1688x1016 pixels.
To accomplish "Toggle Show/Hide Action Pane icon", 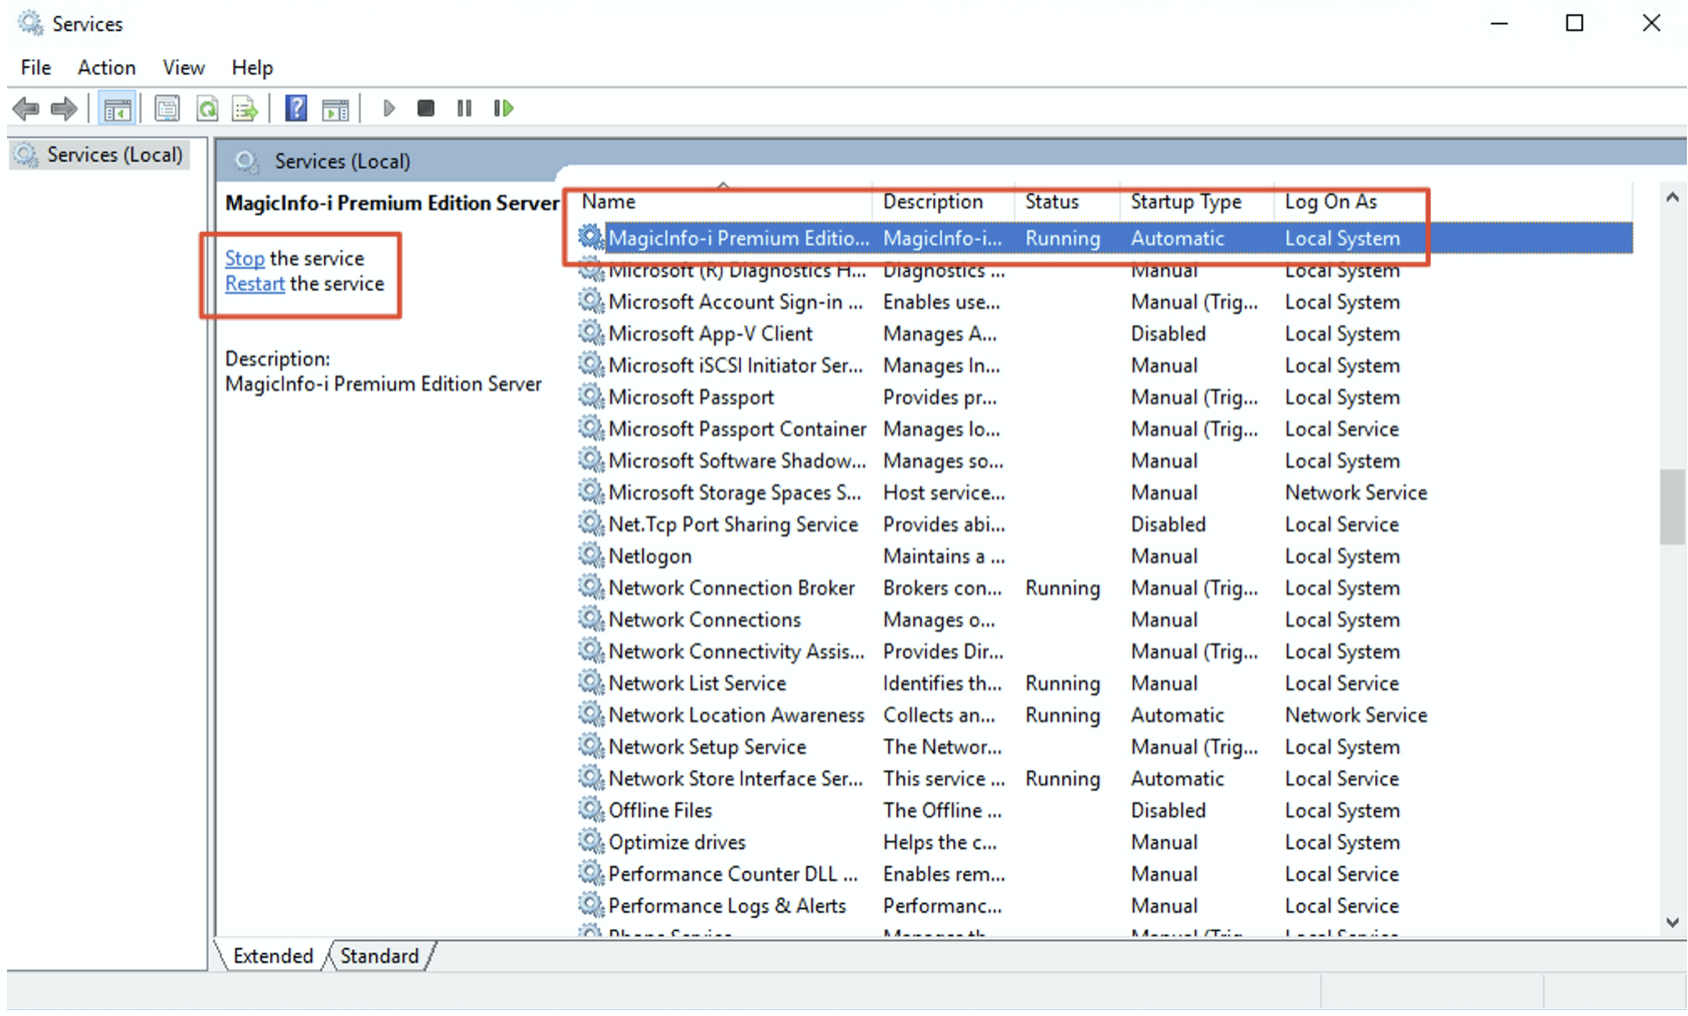I will [x=336, y=108].
